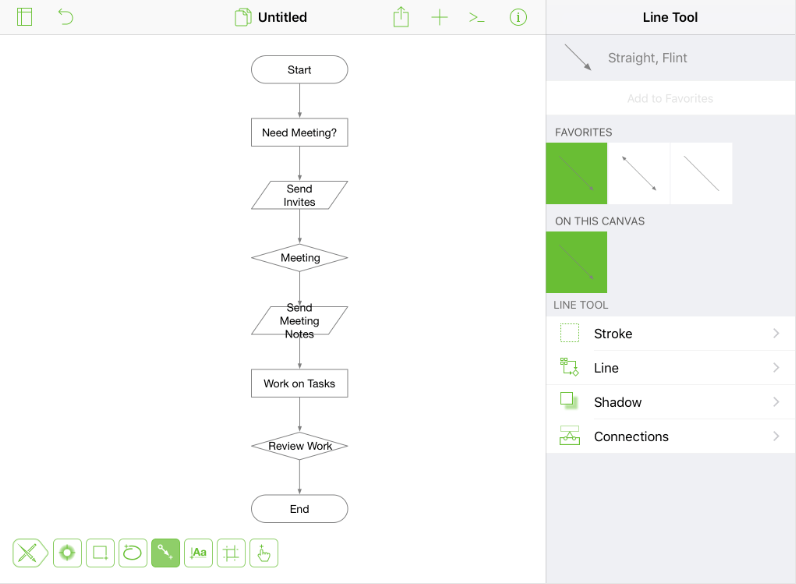This screenshot has width=796, height=584.
Task: Click the plus add button
Action: tap(439, 17)
